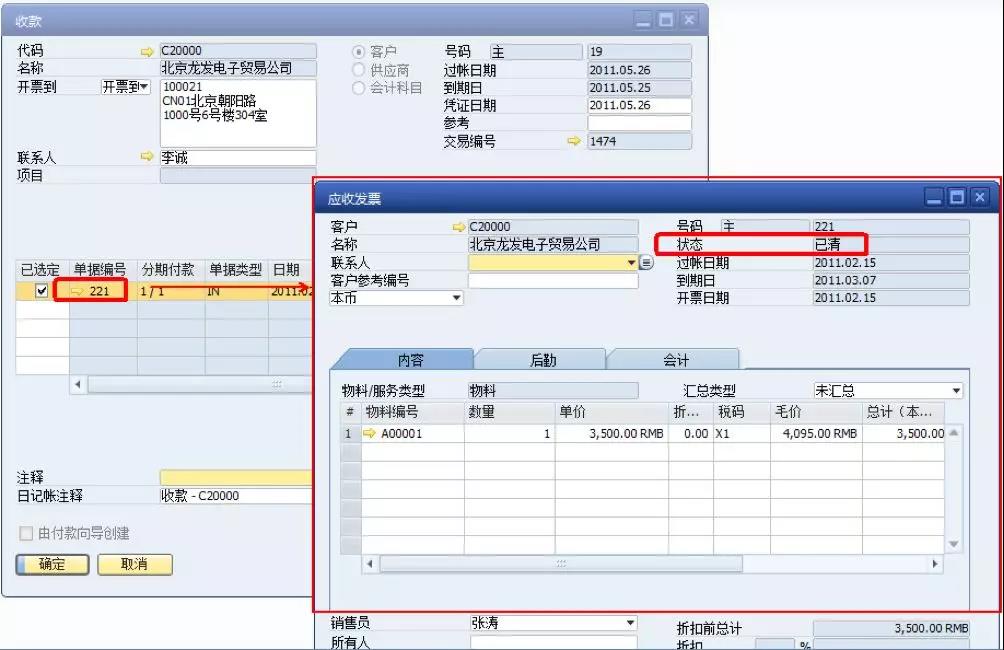Open the 汇总类型 dropdown showing 未汇总
The width and height of the screenshot is (1004, 650).
(956, 391)
